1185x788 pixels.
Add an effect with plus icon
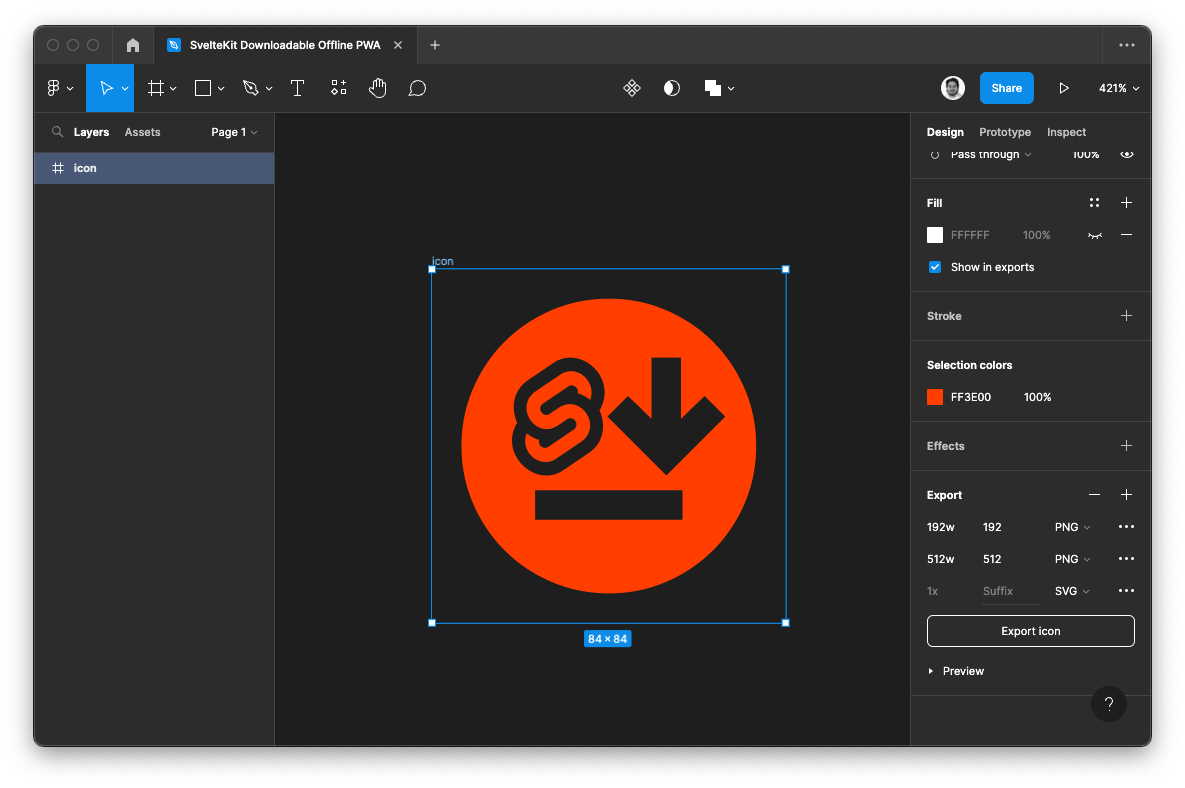tap(1126, 446)
